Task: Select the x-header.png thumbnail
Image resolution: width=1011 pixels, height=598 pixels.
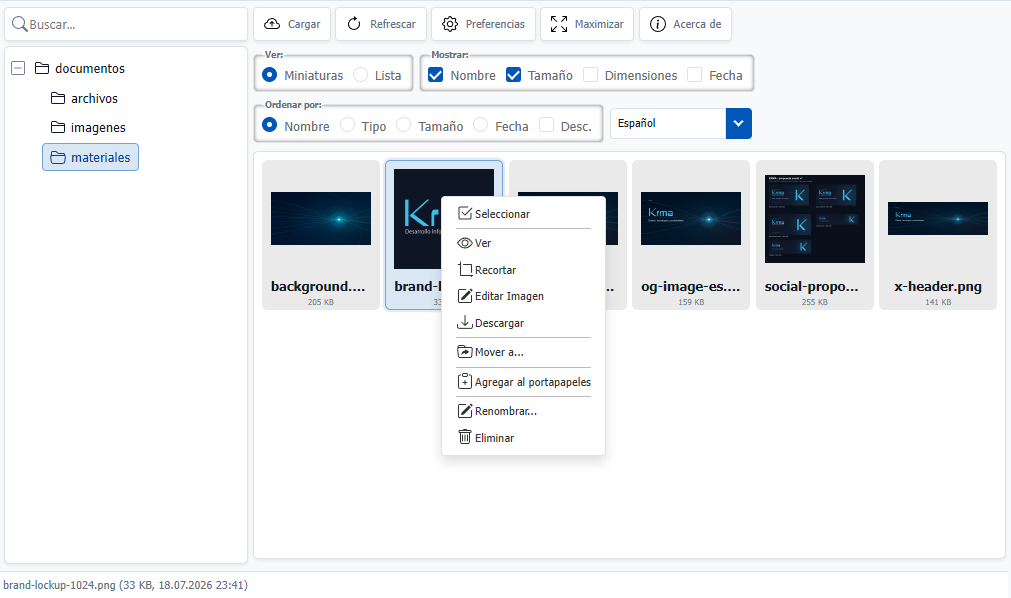Action: (x=937, y=235)
